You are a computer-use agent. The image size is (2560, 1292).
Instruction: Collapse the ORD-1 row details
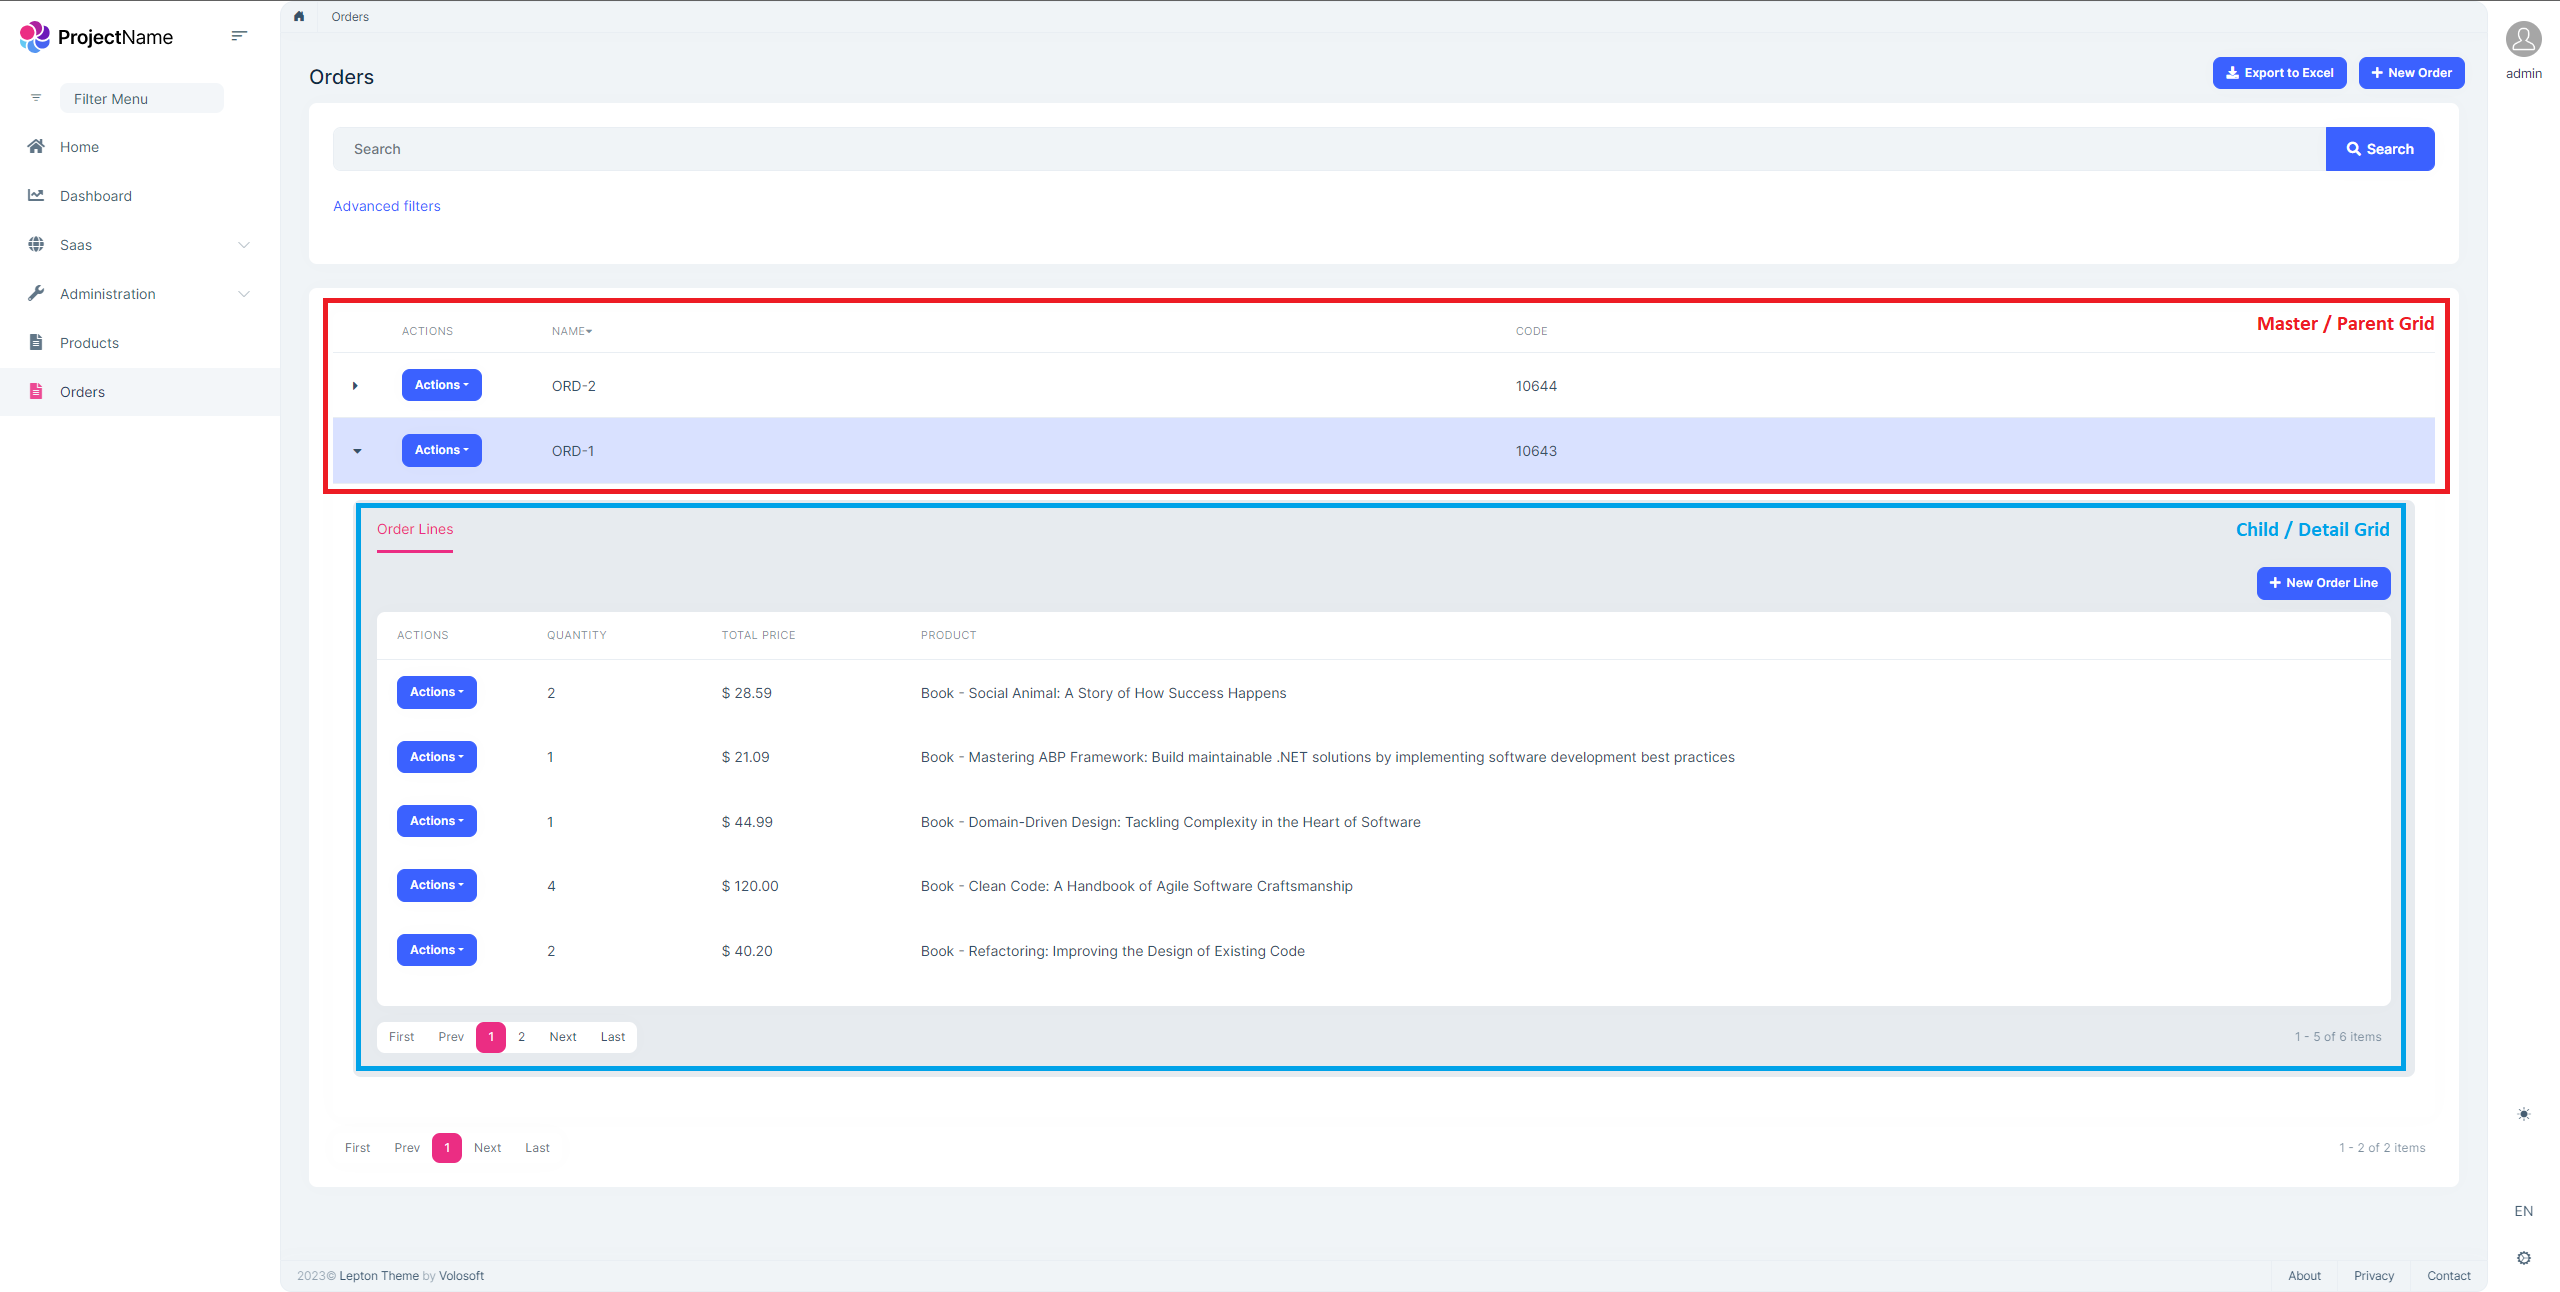coord(357,451)
